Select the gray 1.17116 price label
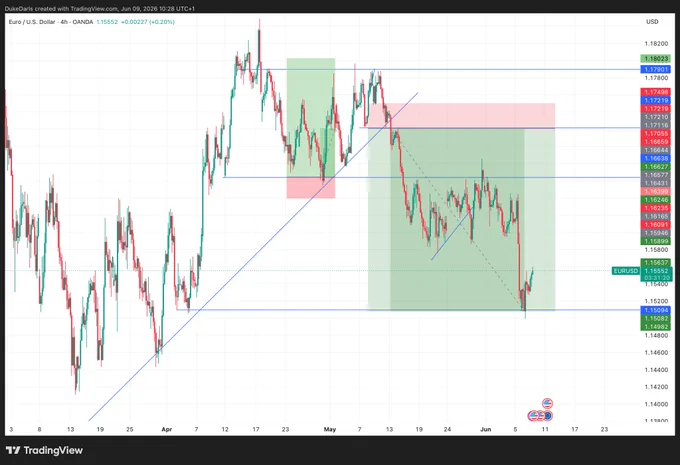This screenshot has width=680, height=465. coord(656,125)
